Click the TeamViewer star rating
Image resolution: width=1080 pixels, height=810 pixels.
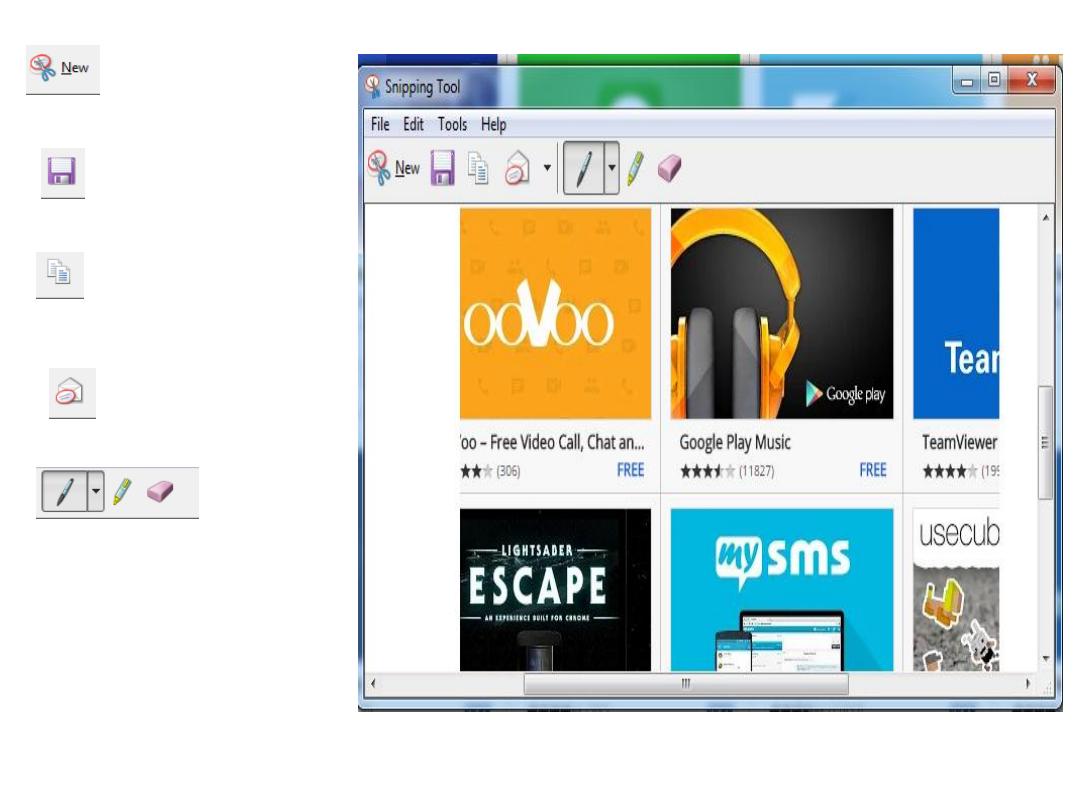coord(950,471)
